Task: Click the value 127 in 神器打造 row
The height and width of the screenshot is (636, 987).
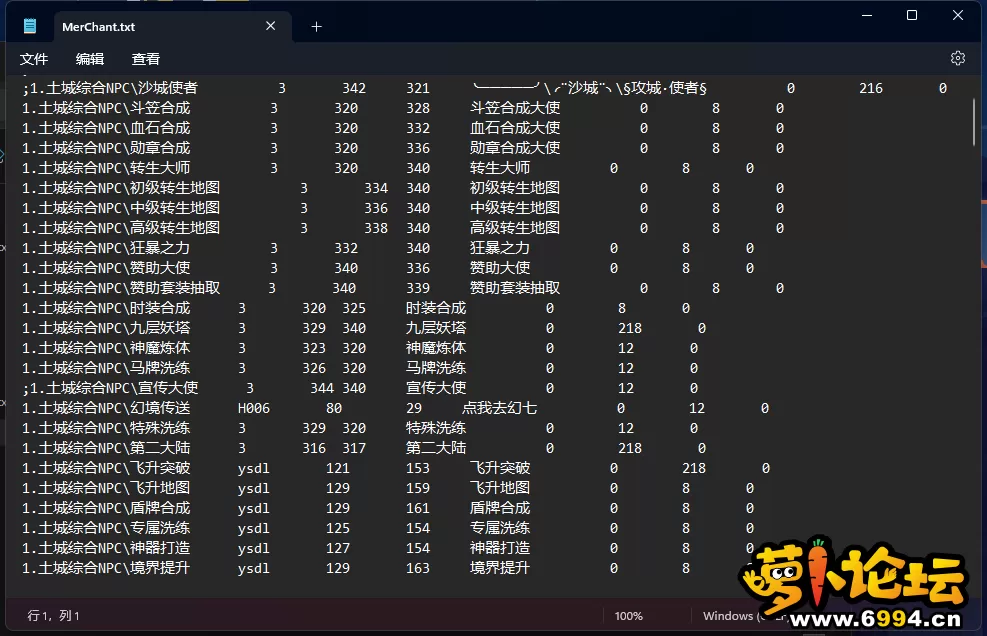Action: coord(337,548)
